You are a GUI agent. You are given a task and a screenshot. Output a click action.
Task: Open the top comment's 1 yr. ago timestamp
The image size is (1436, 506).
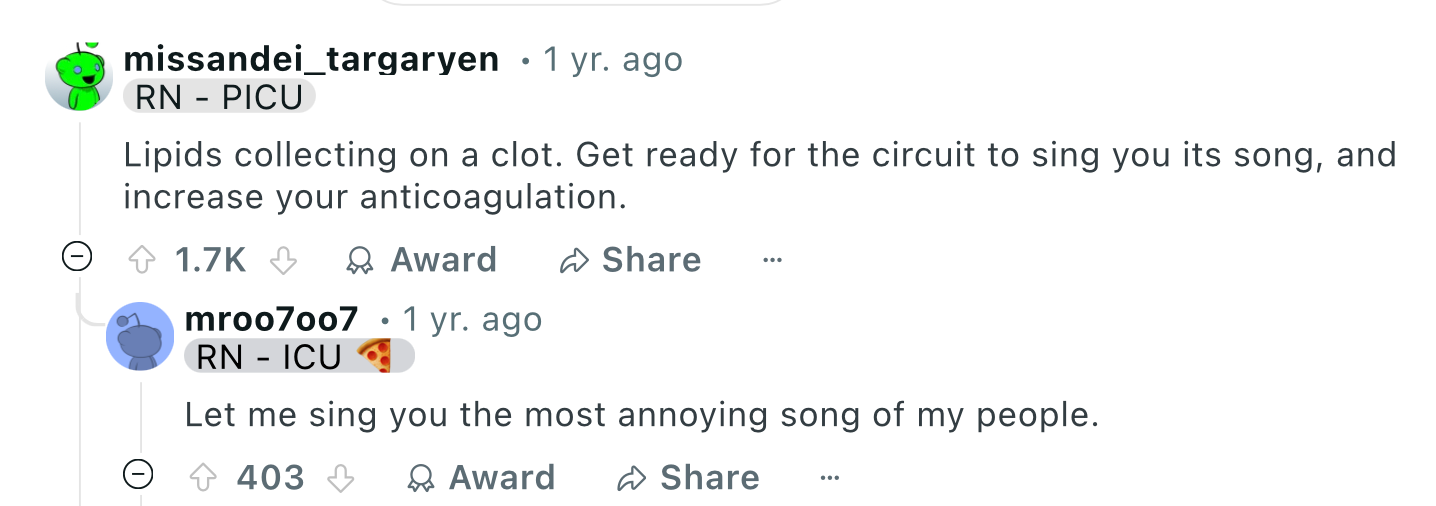[613, 60]
